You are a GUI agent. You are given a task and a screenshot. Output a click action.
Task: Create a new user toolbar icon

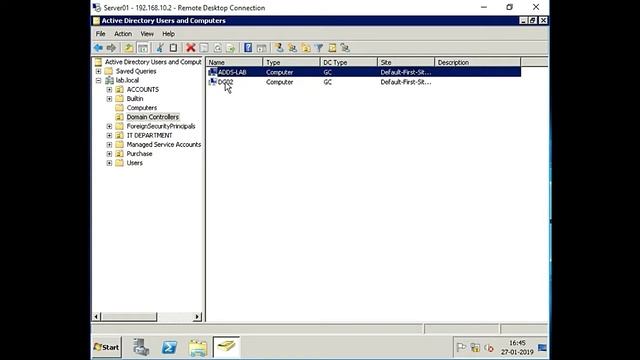pos(279,48)
